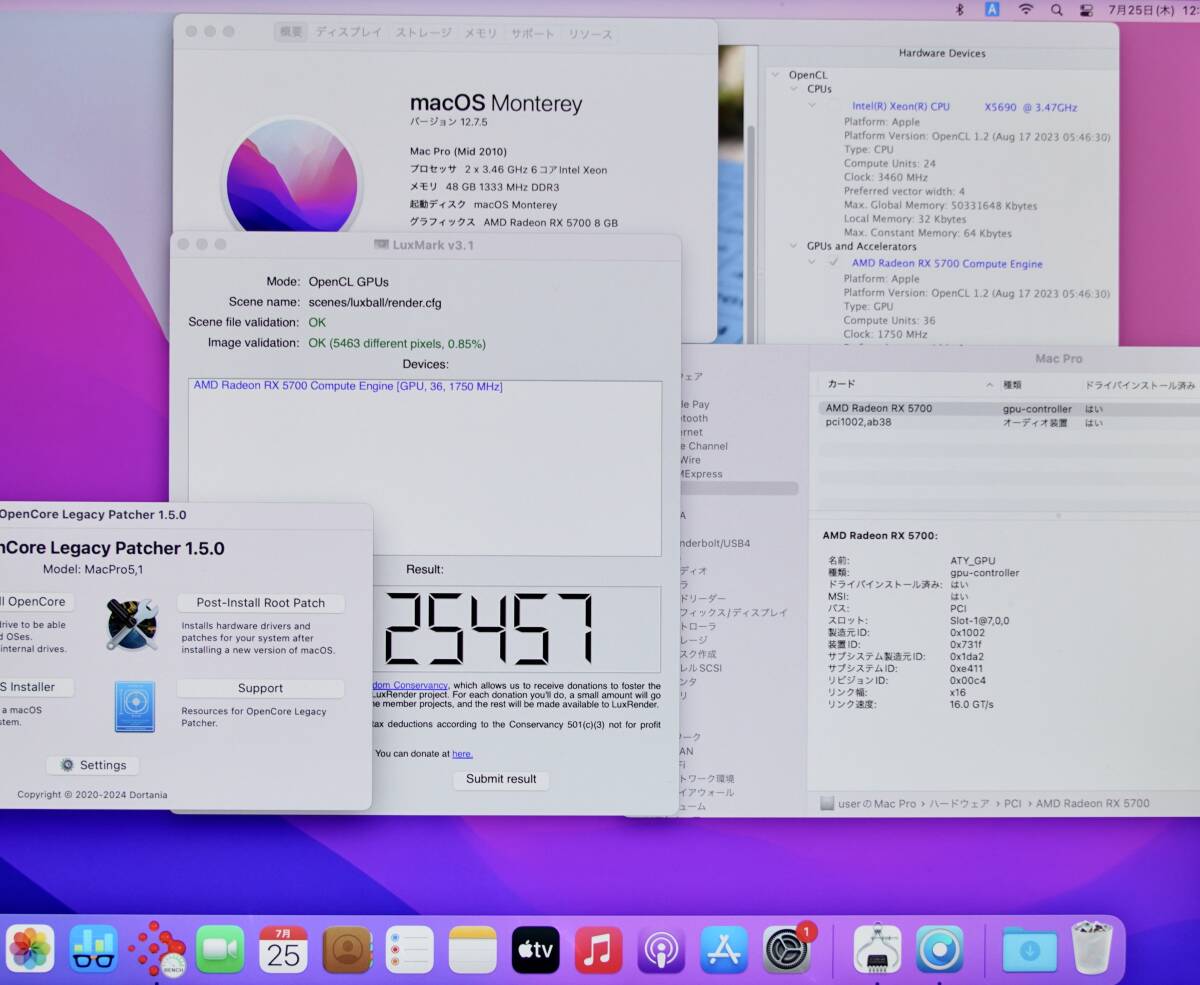This screenshot has width=1200, height=985.
Task: Collapse GPUs and Accelerators node
Action: click(x=794, y=246)
